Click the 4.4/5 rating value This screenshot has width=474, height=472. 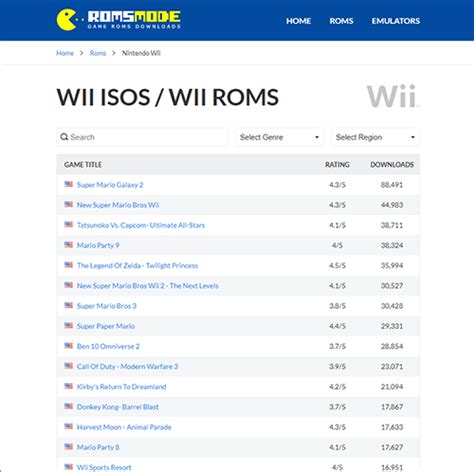pyautogui.click(x=337, y=326)
